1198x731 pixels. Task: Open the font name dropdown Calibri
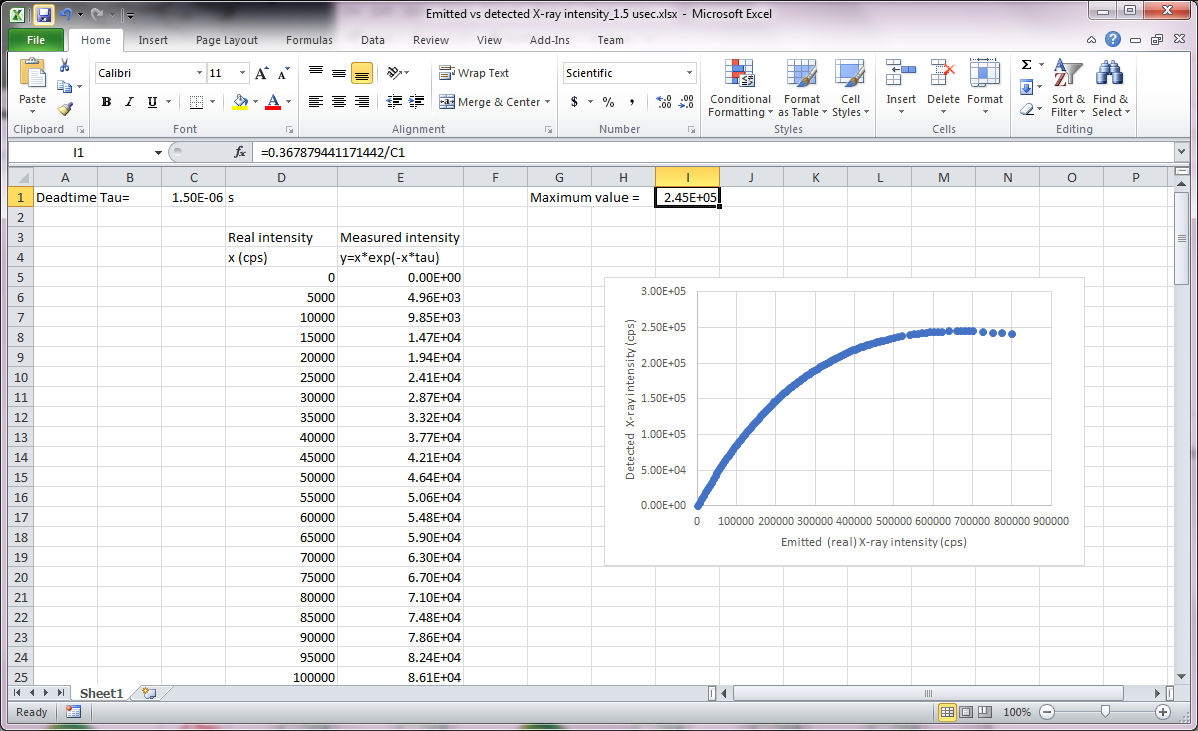tap(199, 73)
